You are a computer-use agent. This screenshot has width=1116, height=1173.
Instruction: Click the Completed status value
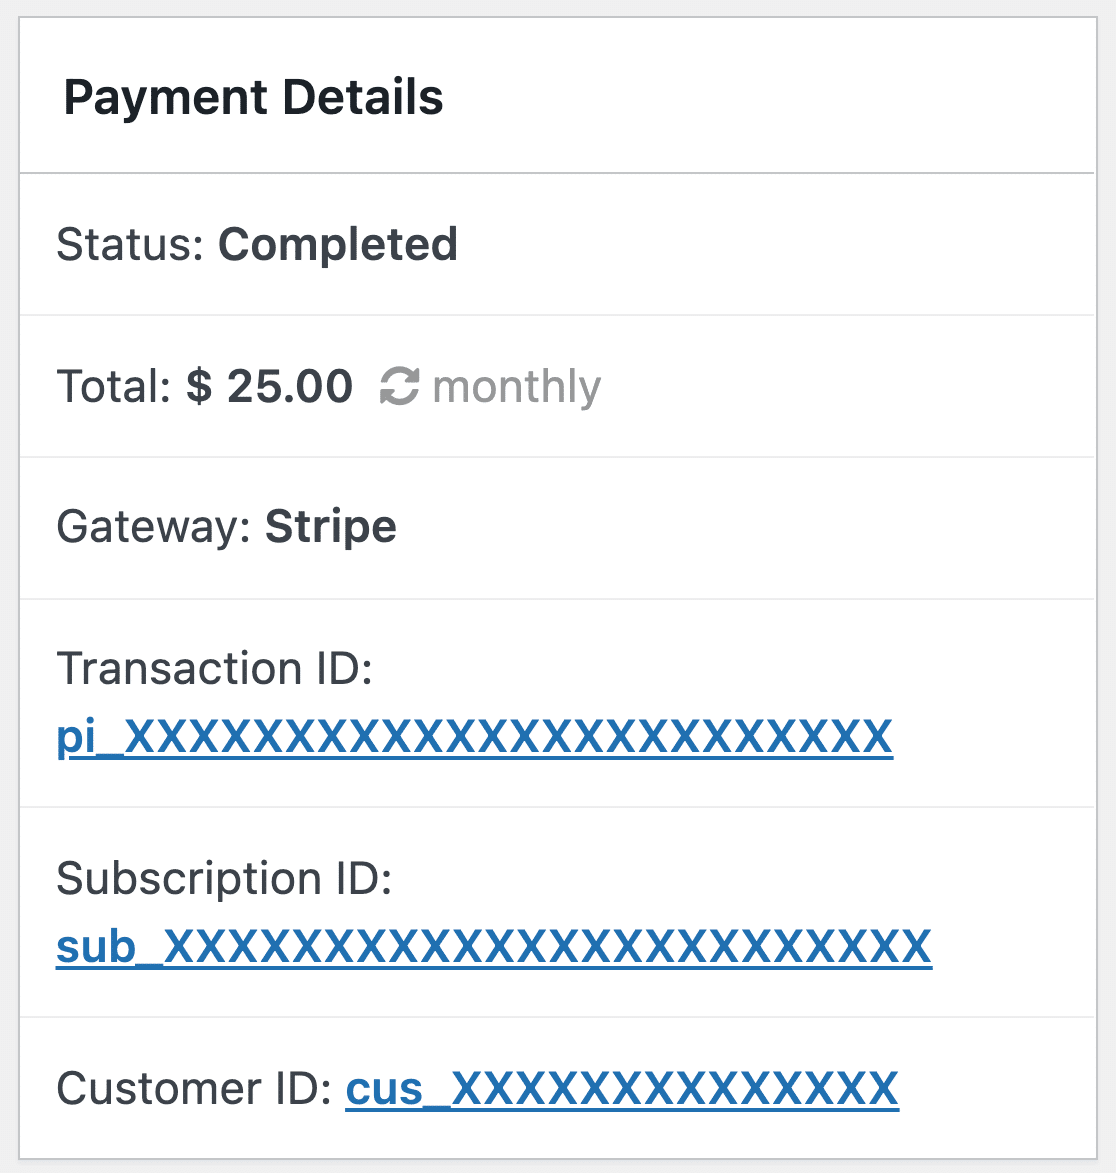pos(338,245)
